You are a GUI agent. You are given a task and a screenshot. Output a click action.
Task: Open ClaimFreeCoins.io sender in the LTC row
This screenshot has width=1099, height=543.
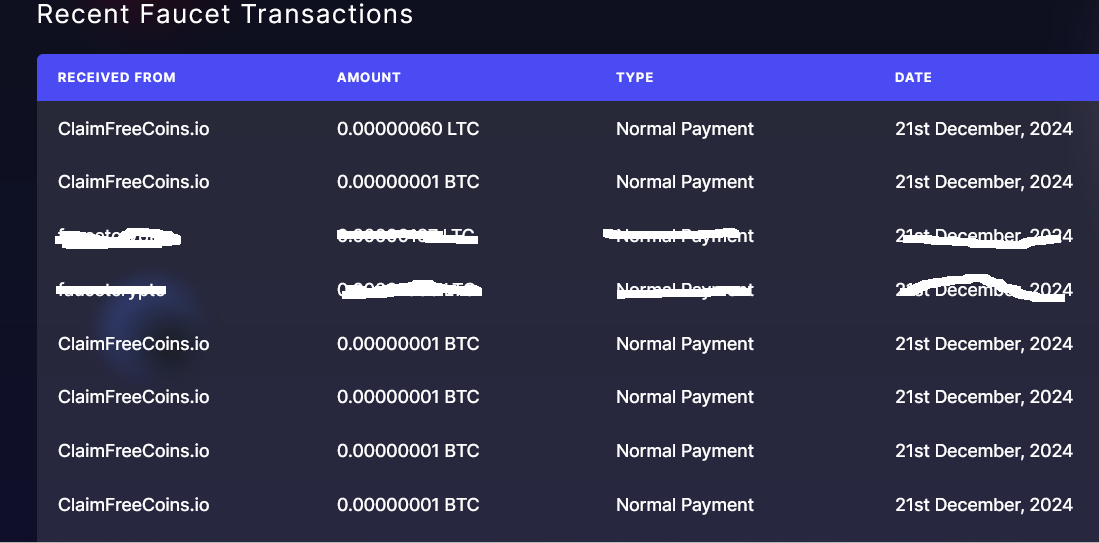[133, 129]
